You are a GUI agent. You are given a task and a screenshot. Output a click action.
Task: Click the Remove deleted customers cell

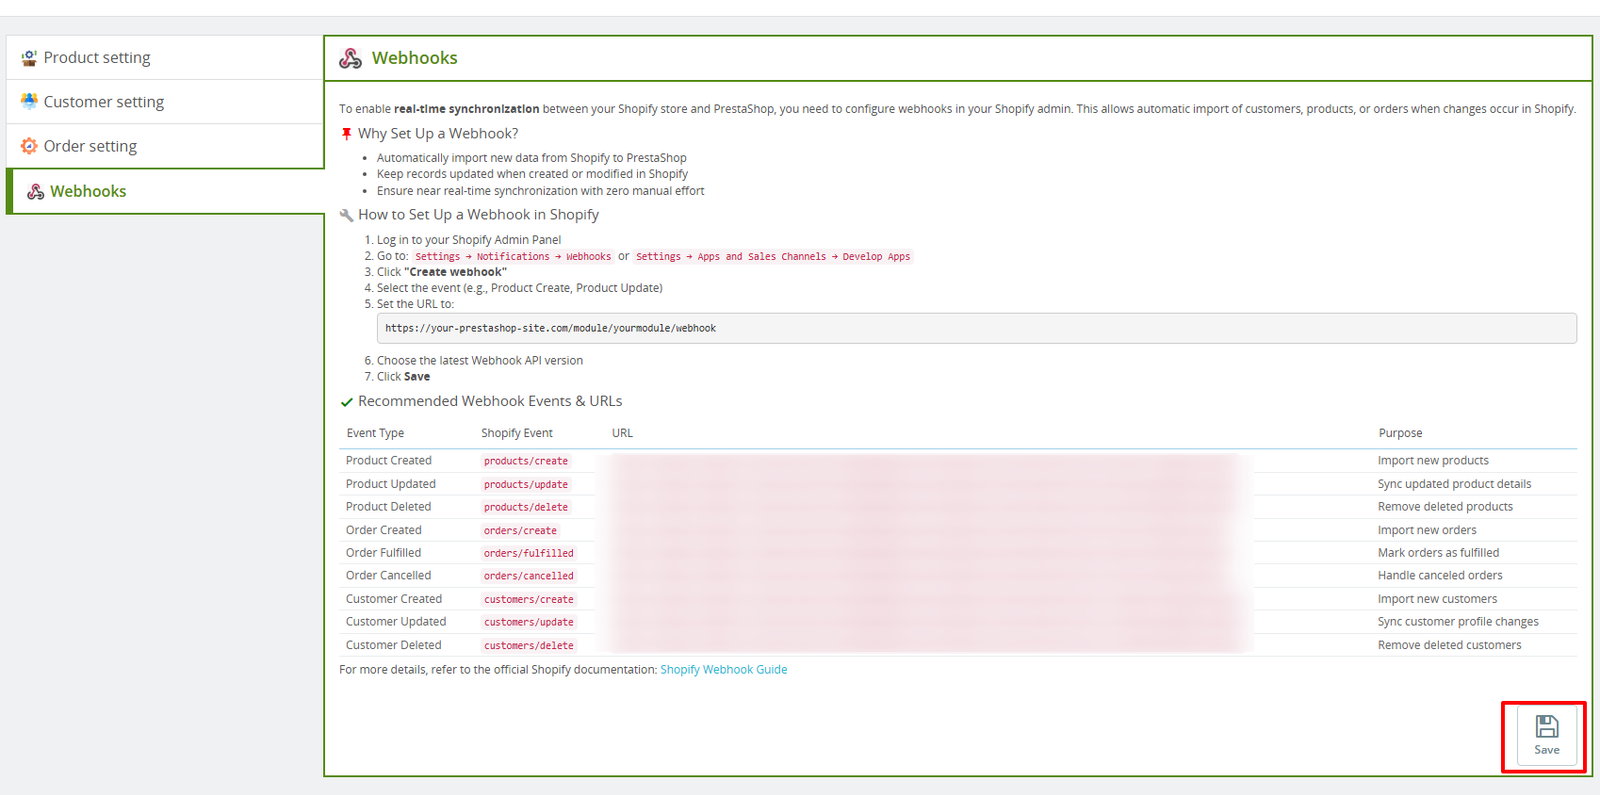[1449, 645]
